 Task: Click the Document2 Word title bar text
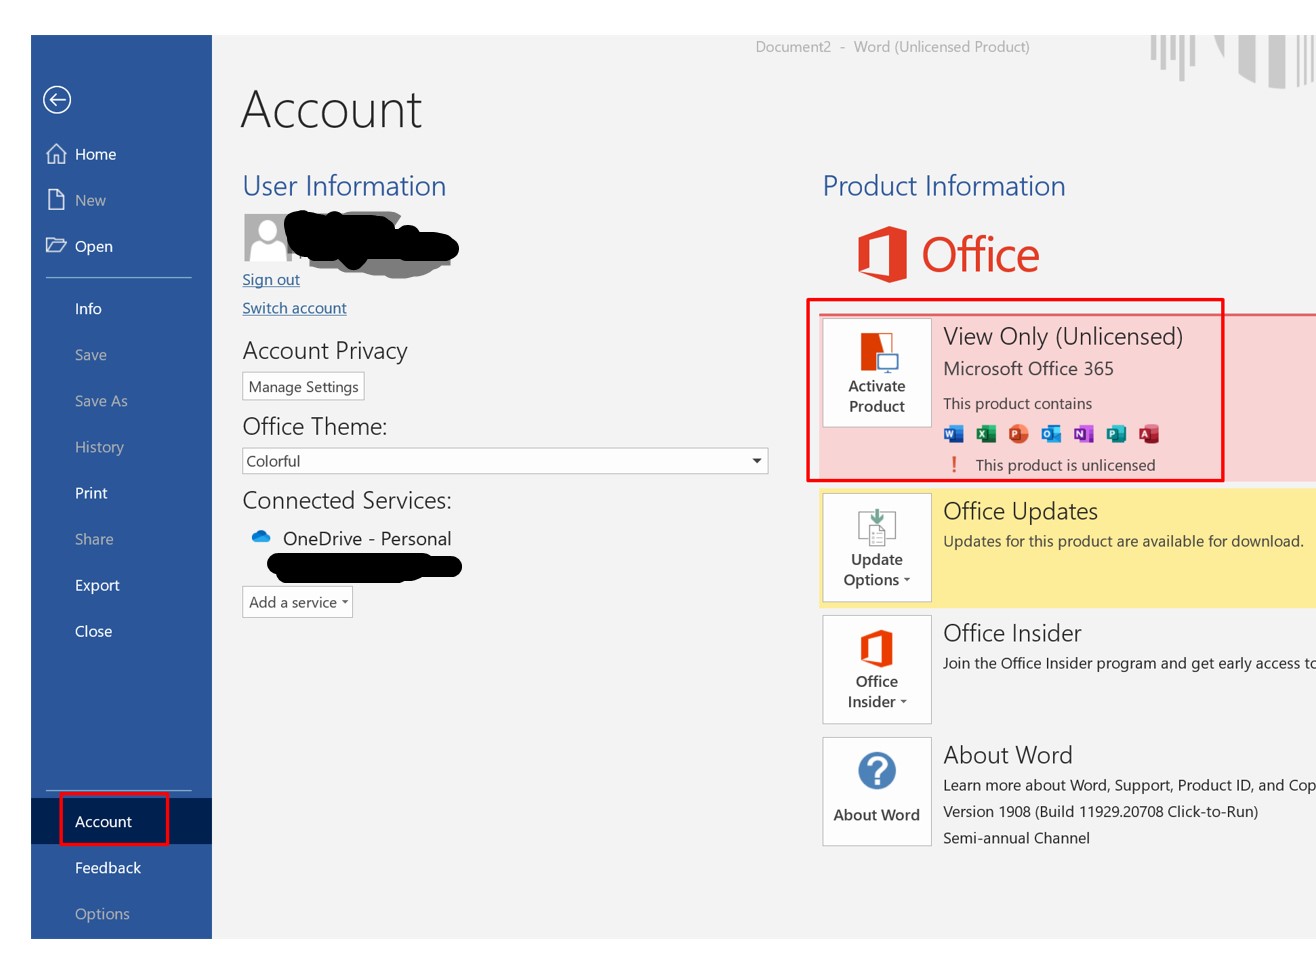coord(892,47)
